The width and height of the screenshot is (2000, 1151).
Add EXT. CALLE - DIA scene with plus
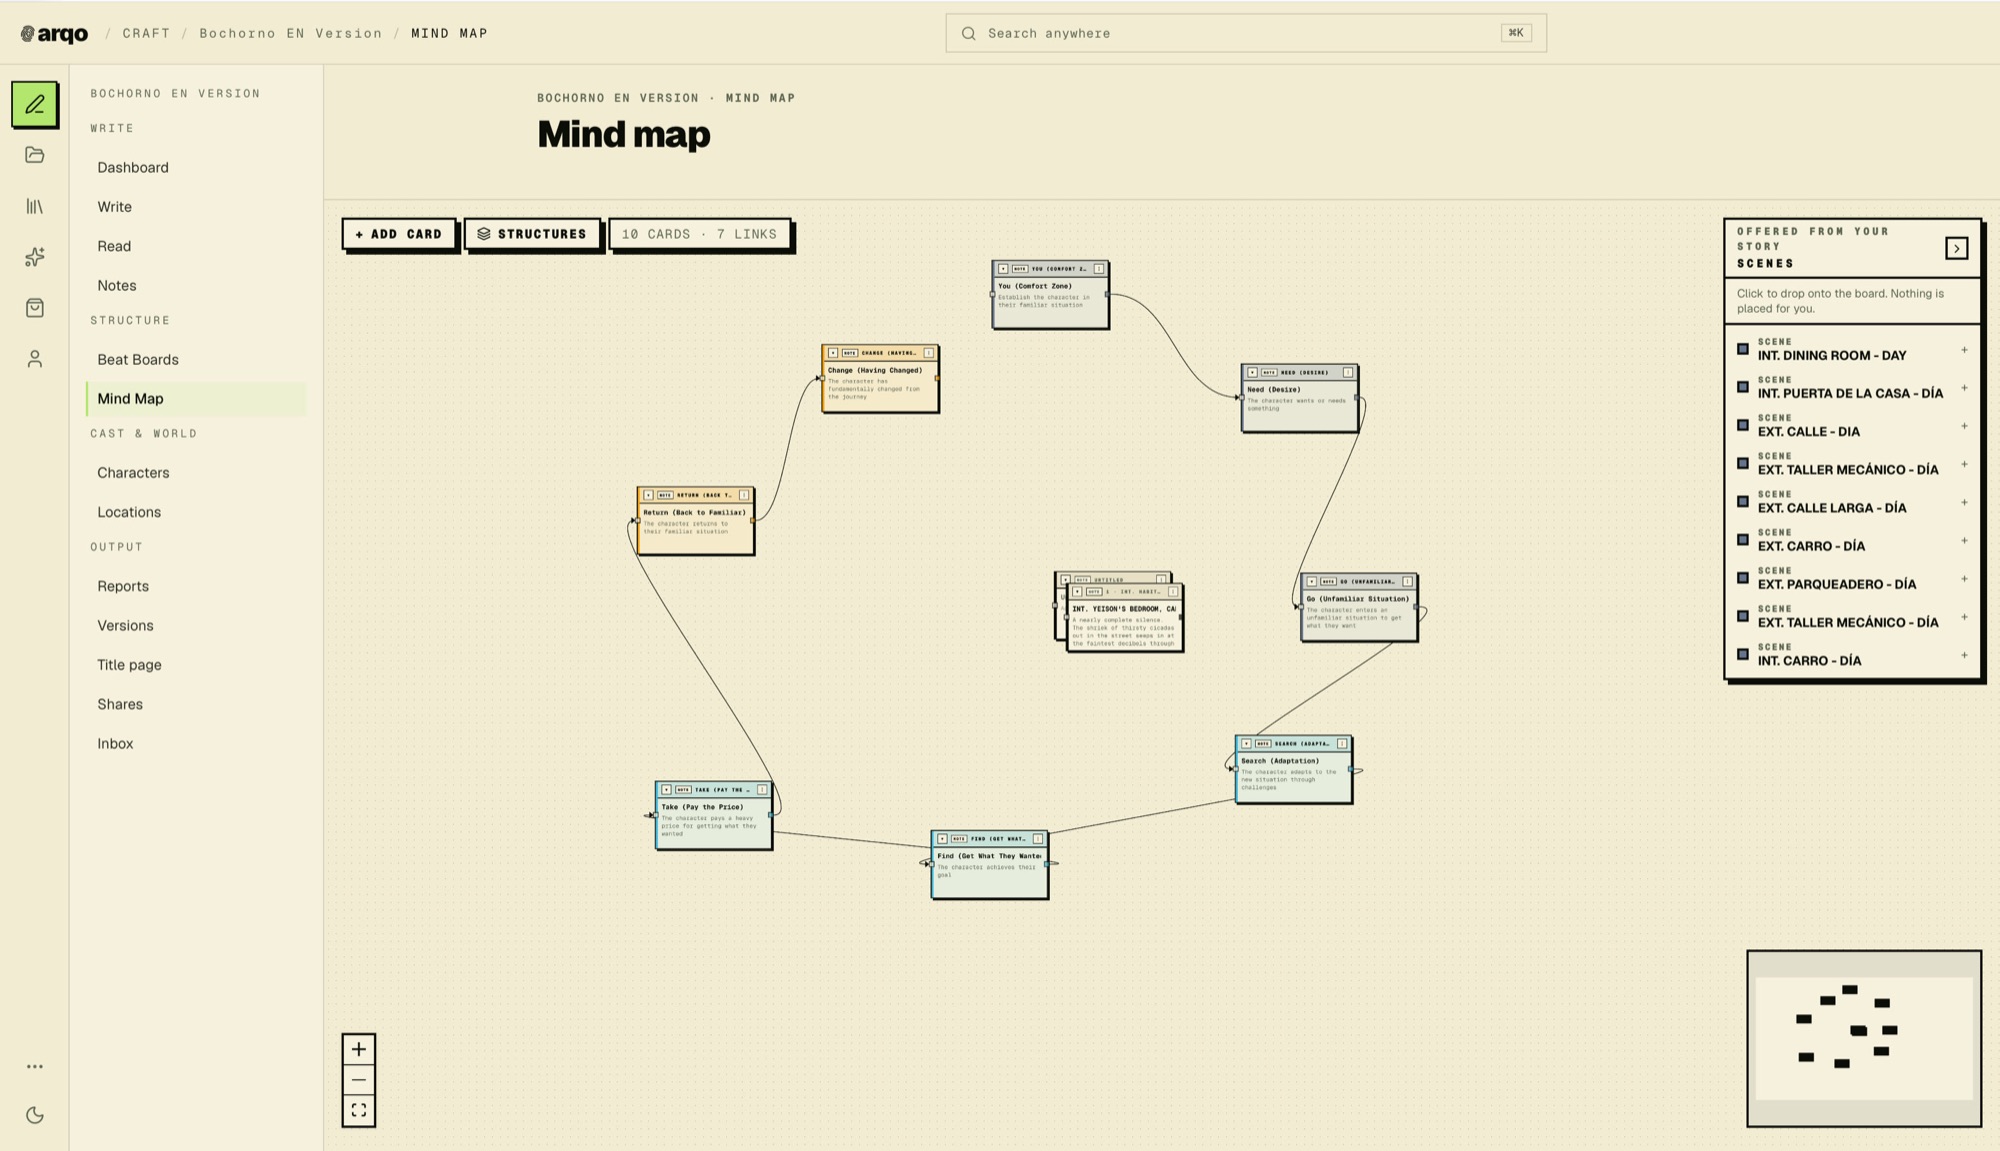(x=1964, y=426)
